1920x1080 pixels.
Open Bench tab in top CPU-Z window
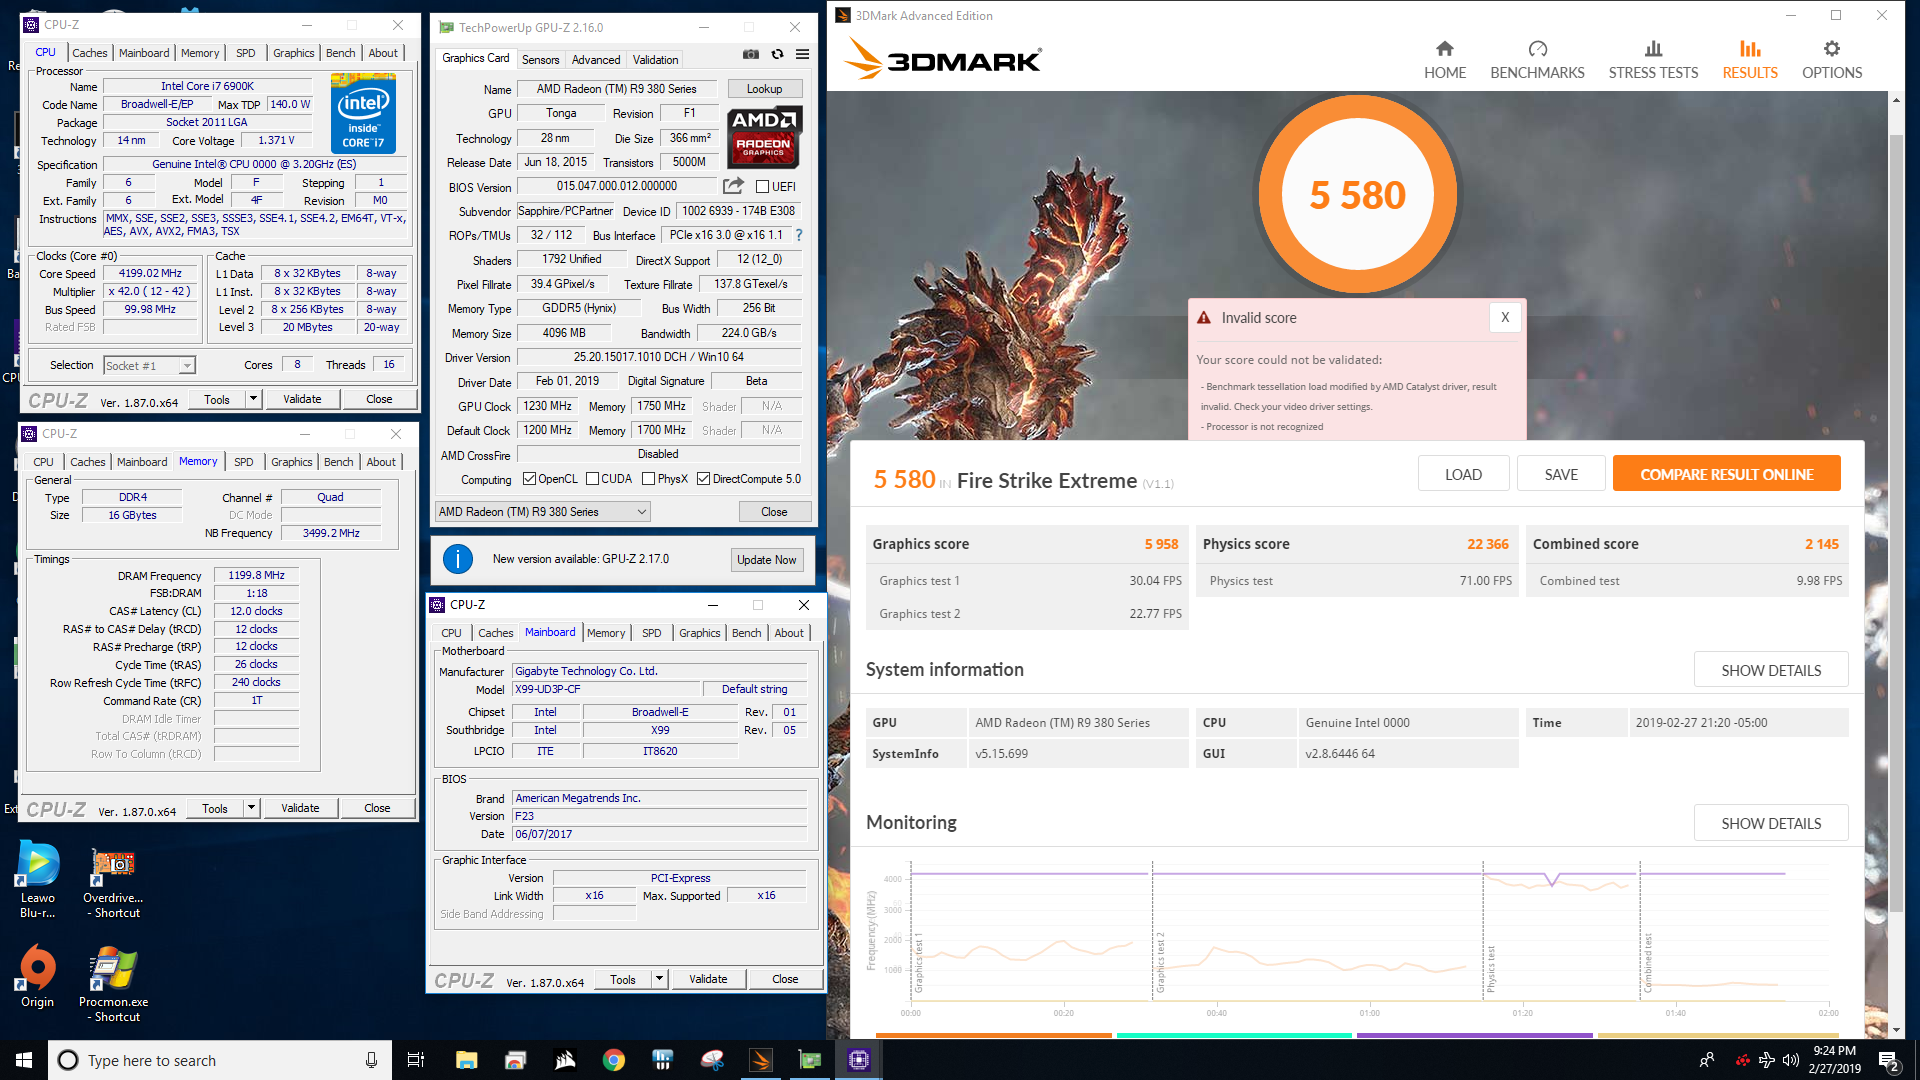(340, 53)
